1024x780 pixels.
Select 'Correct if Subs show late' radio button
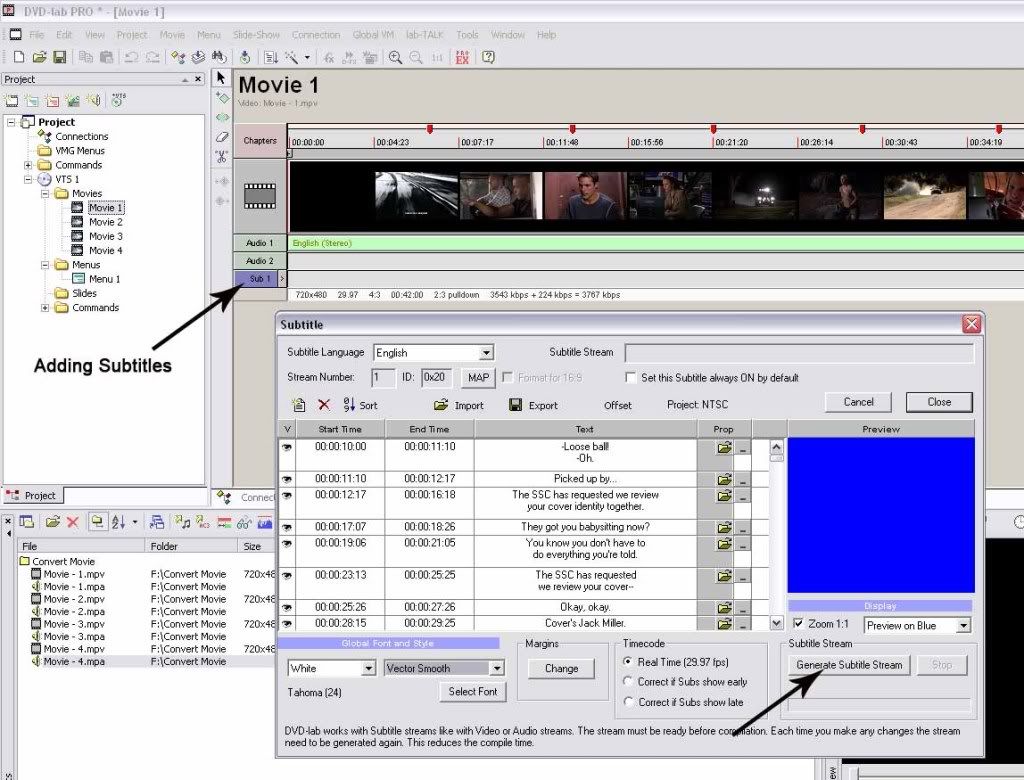(x=628, y=702)
